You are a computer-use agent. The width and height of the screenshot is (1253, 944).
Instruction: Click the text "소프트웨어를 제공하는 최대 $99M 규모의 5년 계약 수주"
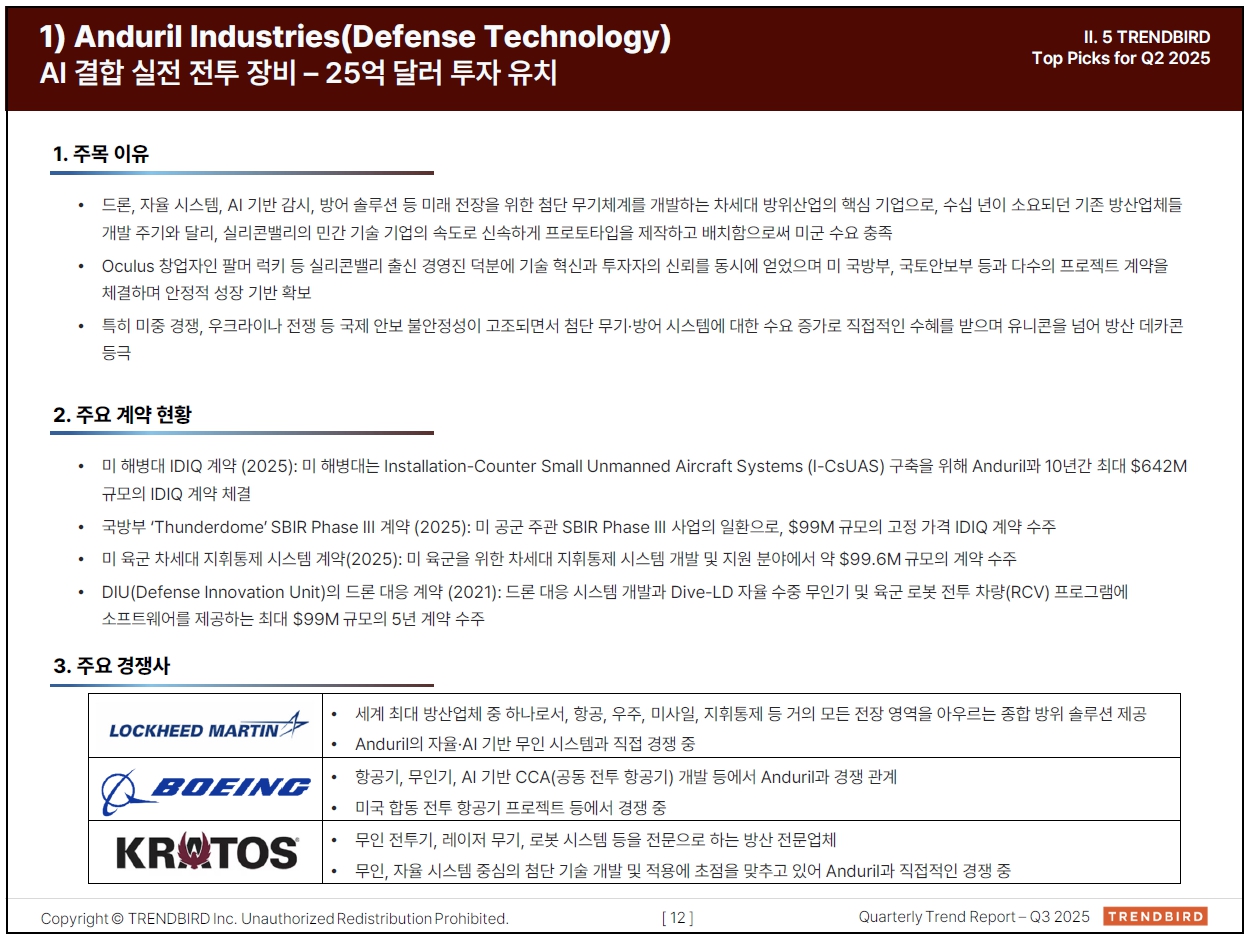[x=293, y=619]
